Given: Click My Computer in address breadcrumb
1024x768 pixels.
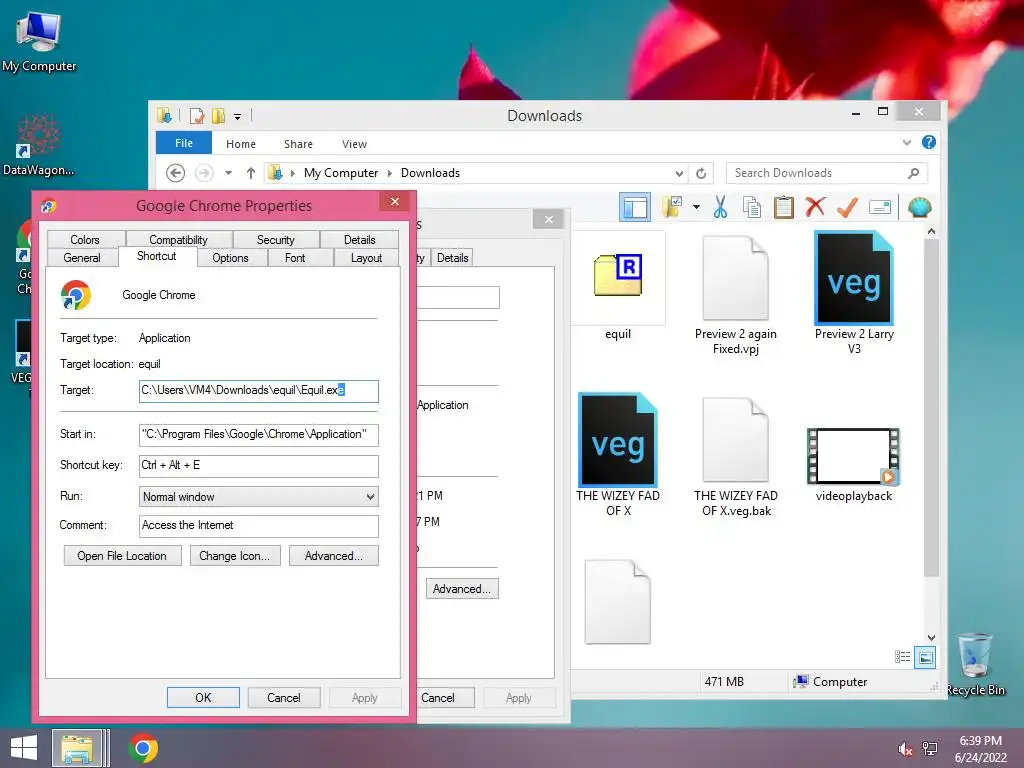Looking at the screenshot, I should pyautogui.click(x=341, y=173).
